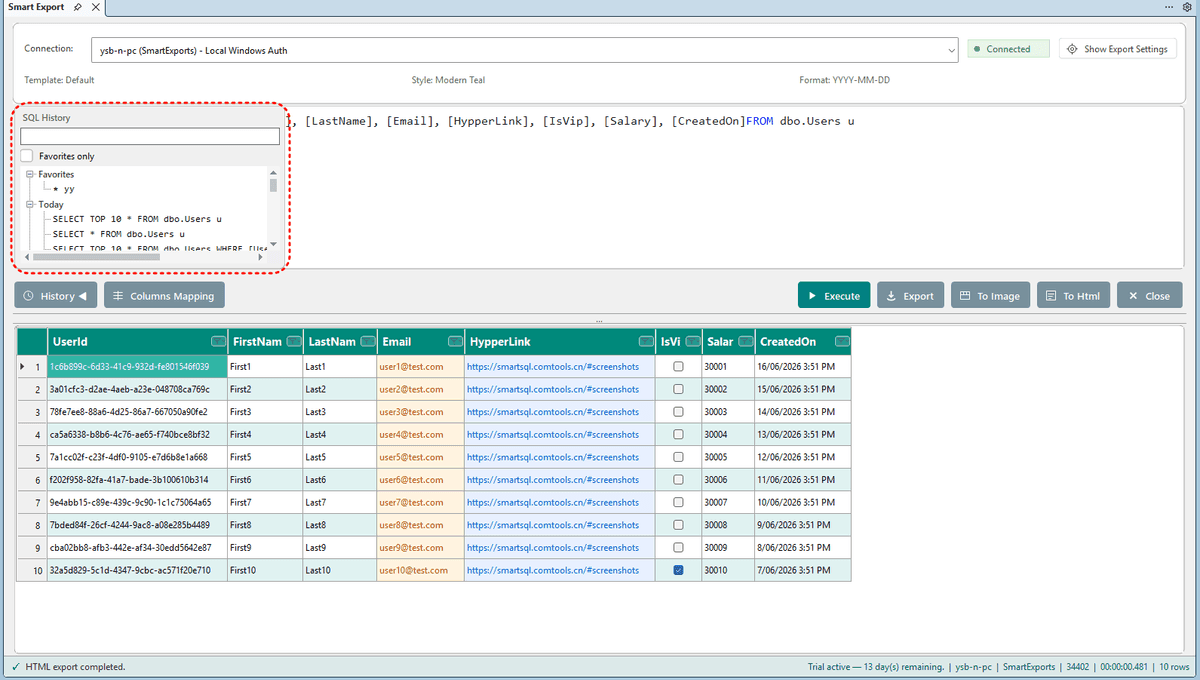Uncheck the IsVip box for First10 row
Viewport: 1200px width, 680px height.
[x=679, y=570]
